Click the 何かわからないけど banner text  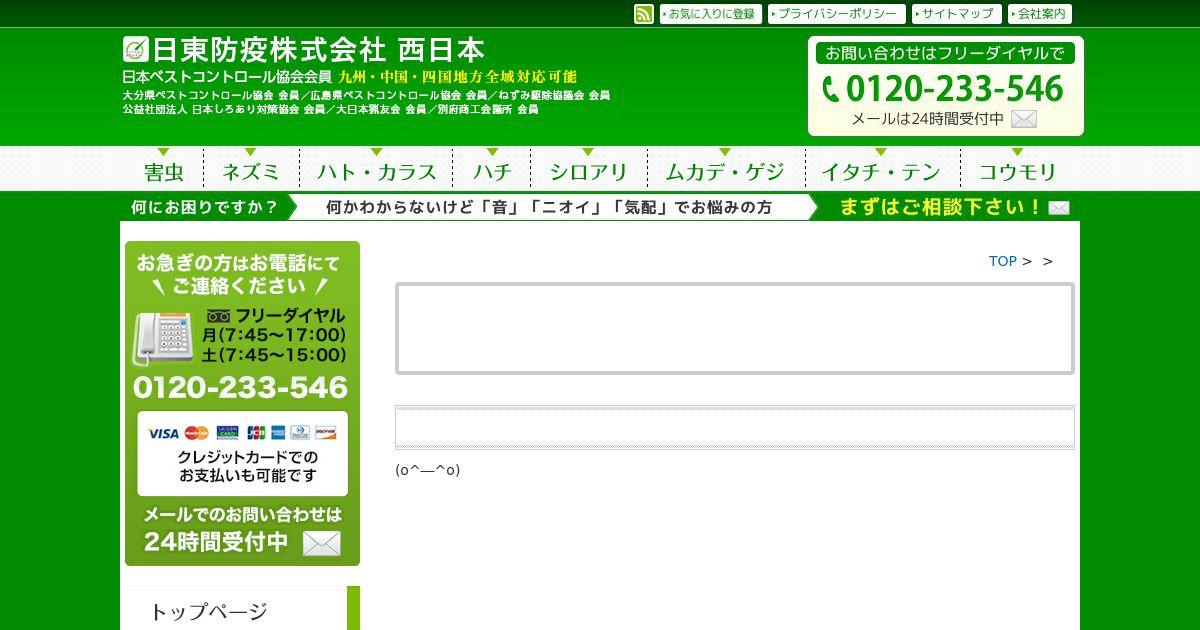tap(549, 207)
